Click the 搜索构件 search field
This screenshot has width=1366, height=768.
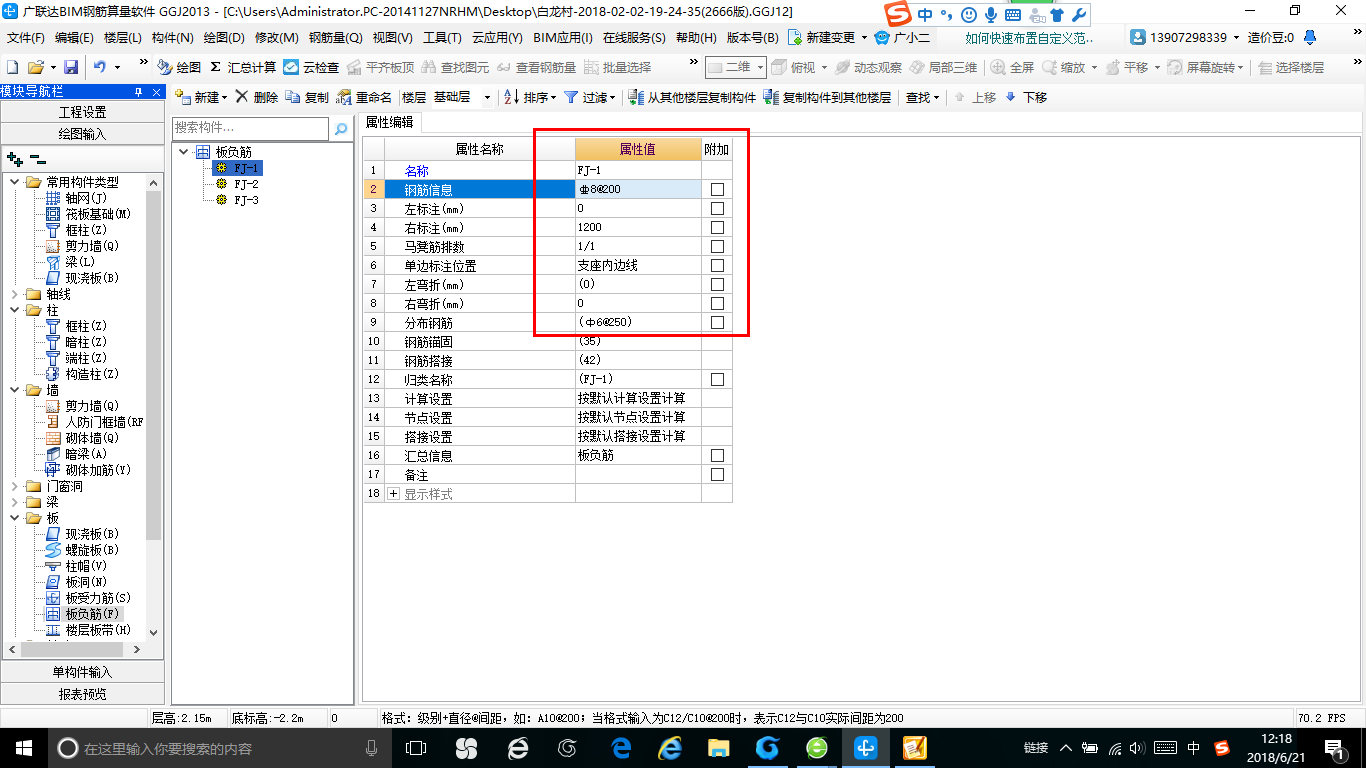[x=250, y=129]
